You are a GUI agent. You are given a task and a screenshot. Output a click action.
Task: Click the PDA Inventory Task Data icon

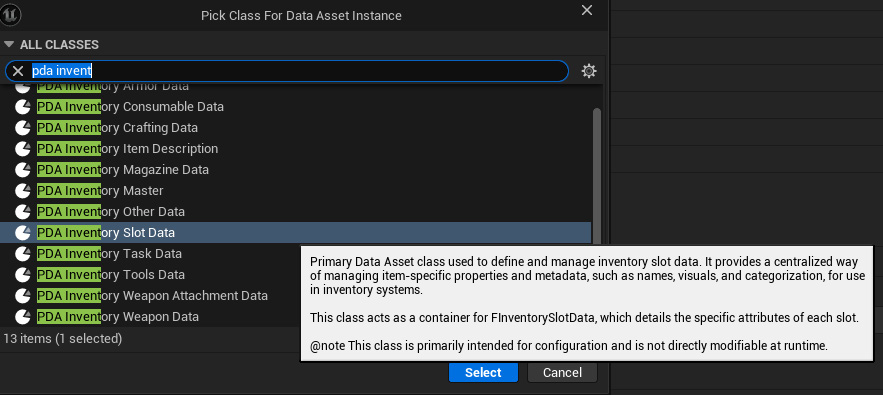23,254
